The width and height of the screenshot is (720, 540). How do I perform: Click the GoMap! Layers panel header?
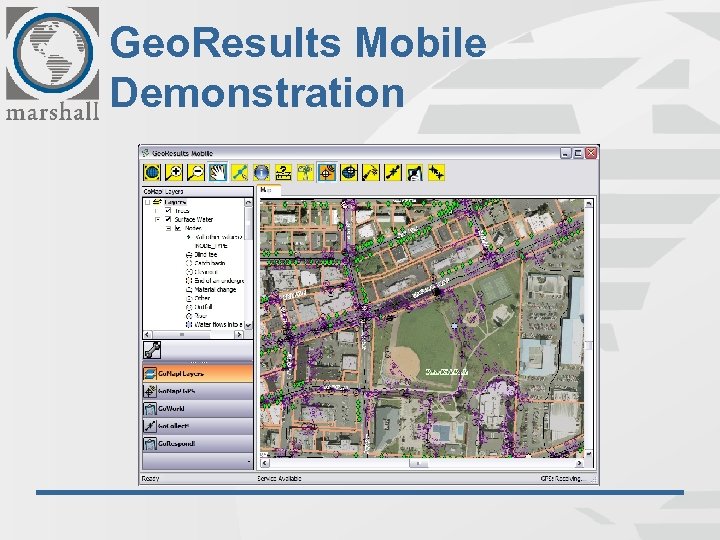click(198, 191)
